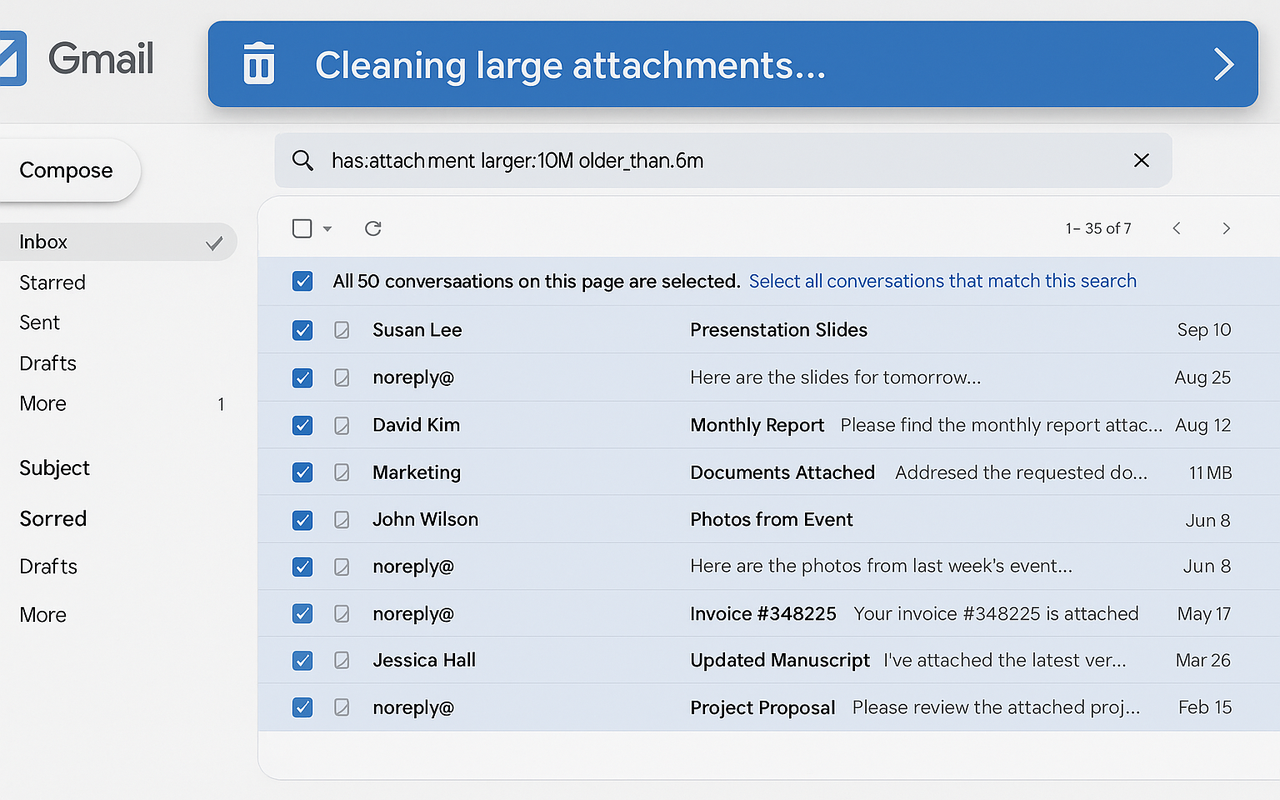The width and height of the screenshot is (1280, 800).
Task: Click the trash icon in the blue banner
Action: [x=258, y=64]
